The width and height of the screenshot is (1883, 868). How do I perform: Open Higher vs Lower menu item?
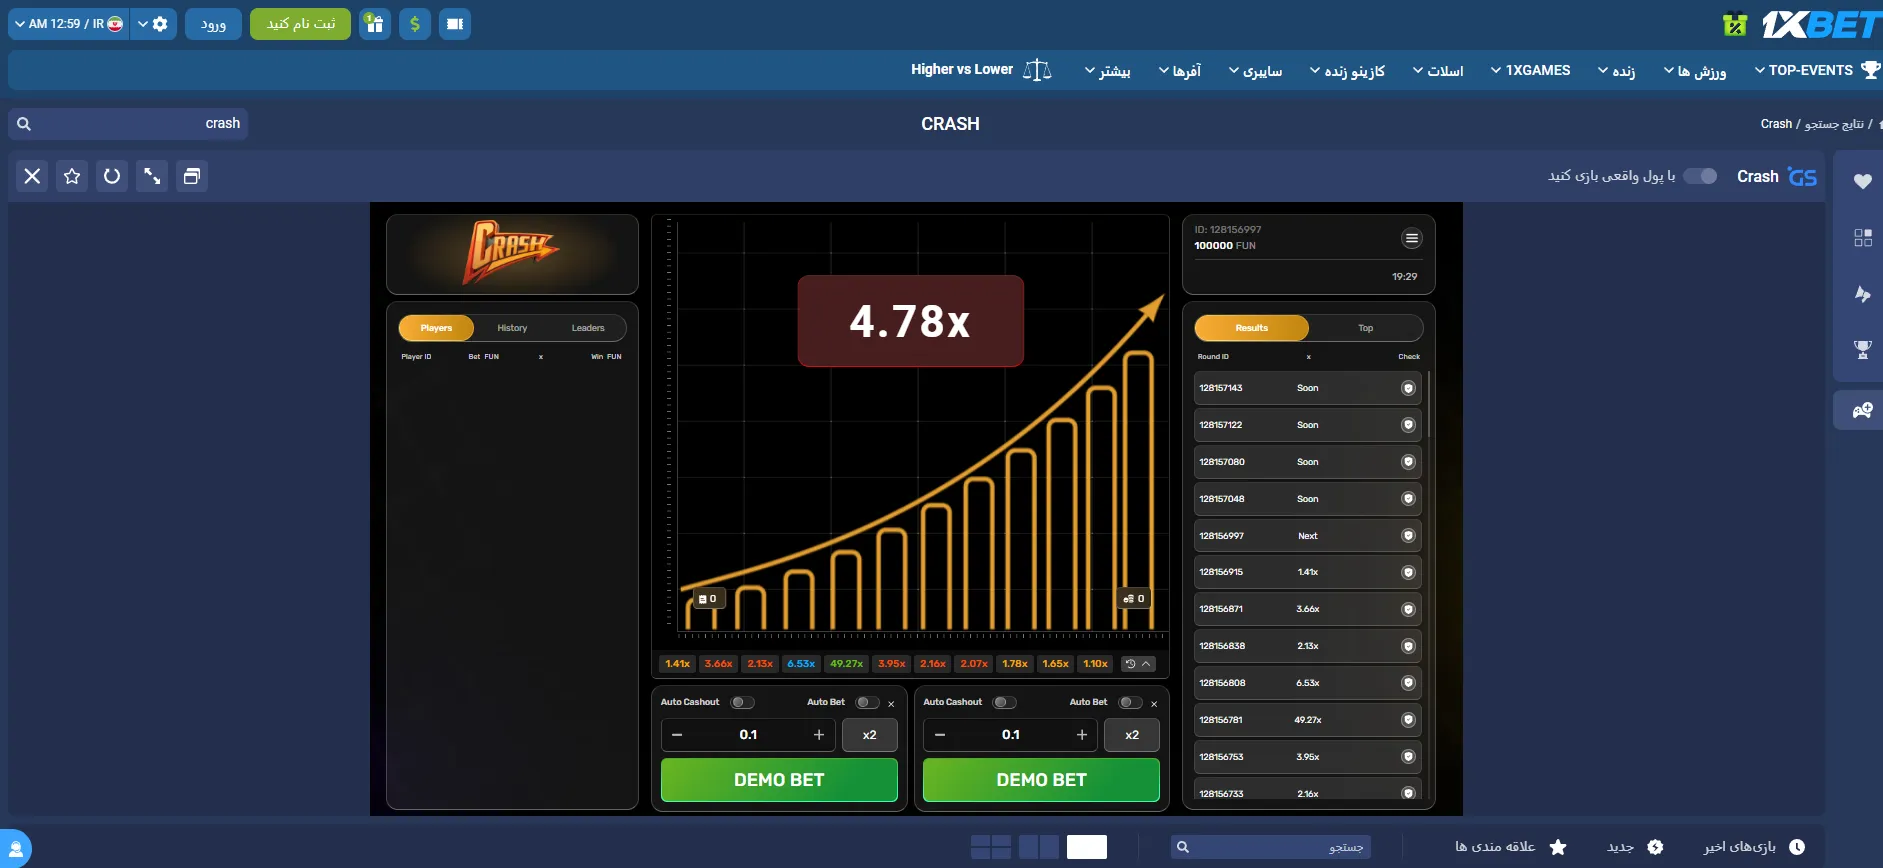tap(981, 70)
